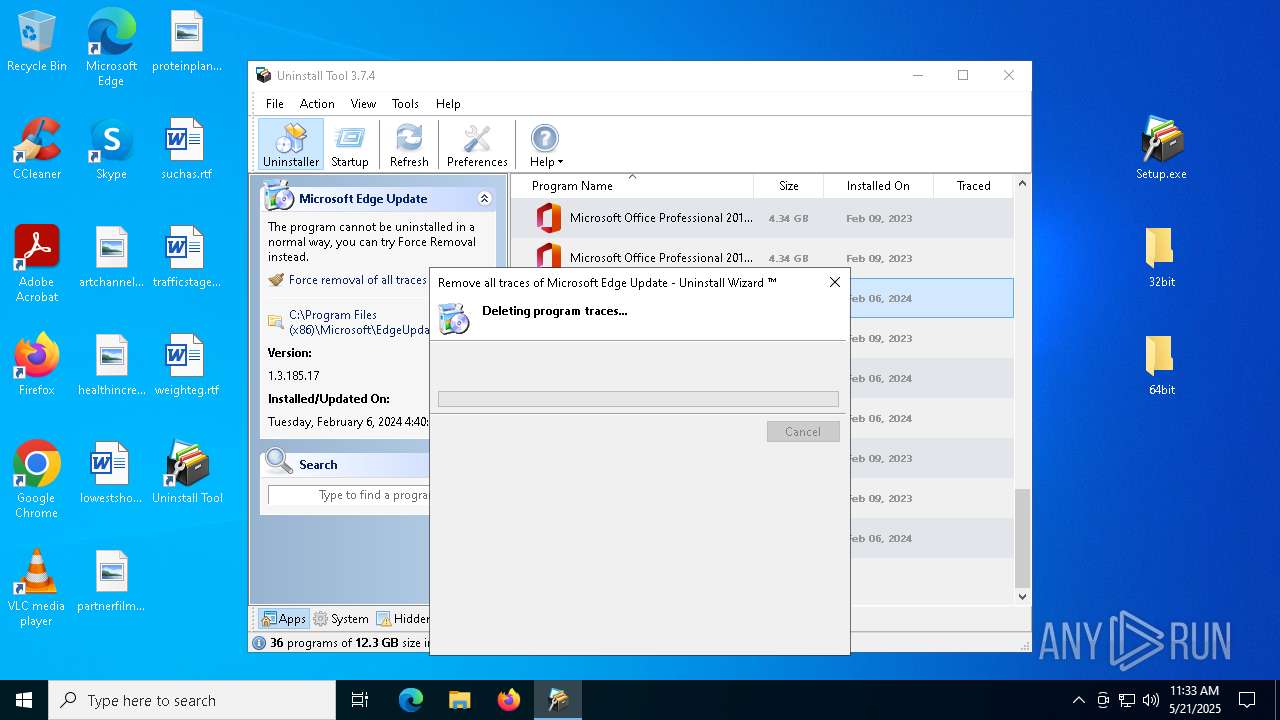
Task: Click the Uninstall Wizard disc icon
Action: click(454, 318)
